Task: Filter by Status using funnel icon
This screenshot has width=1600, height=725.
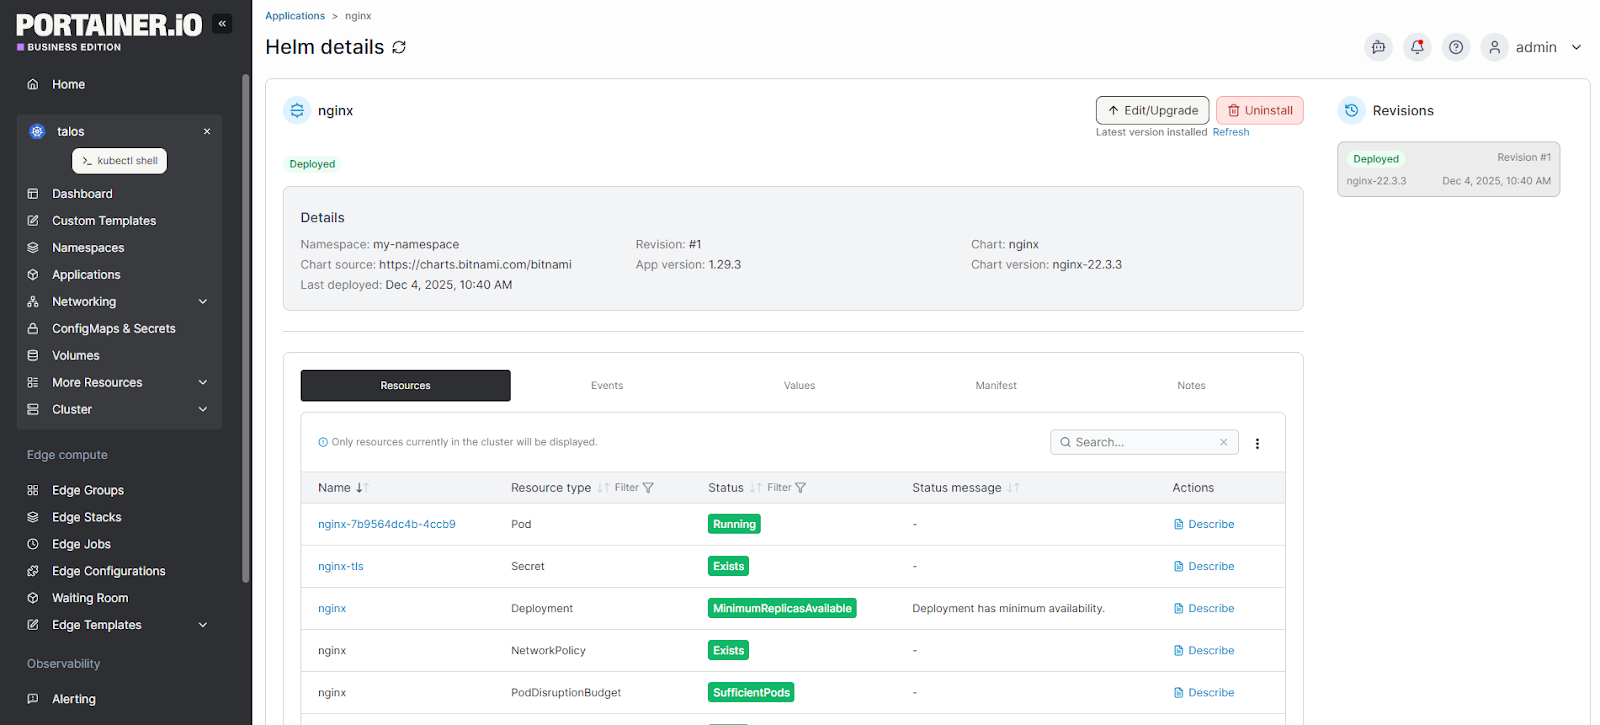Action: 800,488
